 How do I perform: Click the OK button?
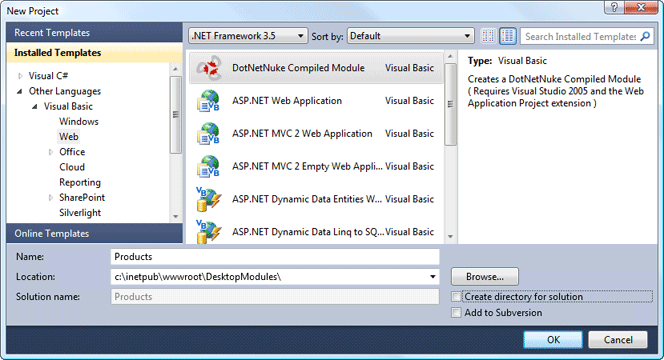tap(553, 340)
